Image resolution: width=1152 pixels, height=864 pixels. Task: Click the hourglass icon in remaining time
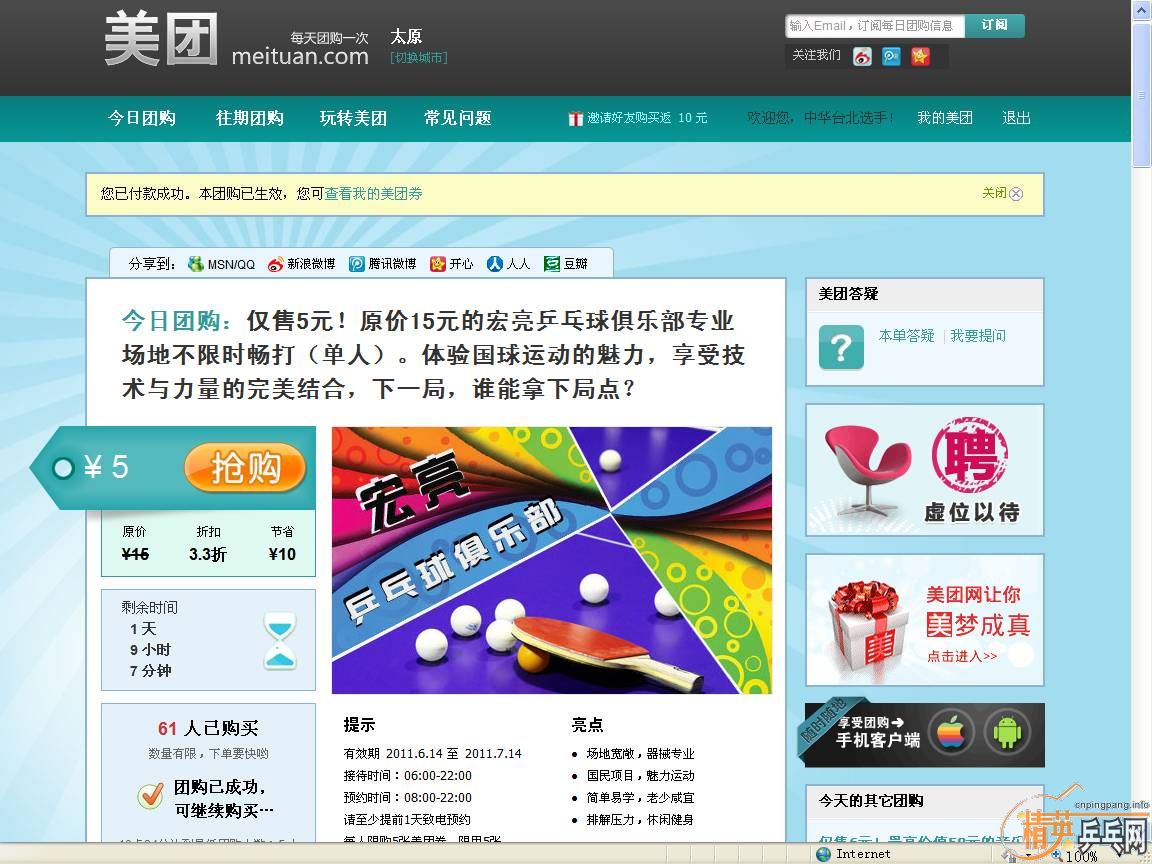280,641
